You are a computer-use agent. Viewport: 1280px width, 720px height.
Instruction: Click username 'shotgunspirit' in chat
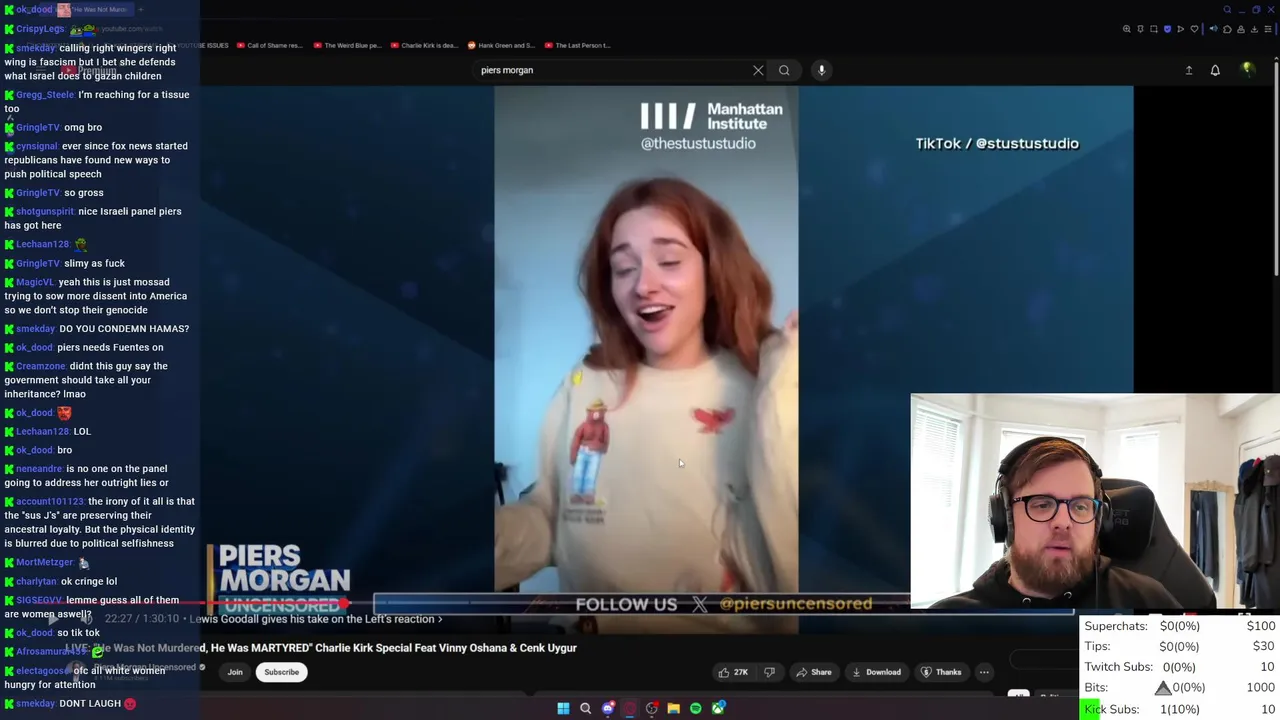click(x=45, y=212)
